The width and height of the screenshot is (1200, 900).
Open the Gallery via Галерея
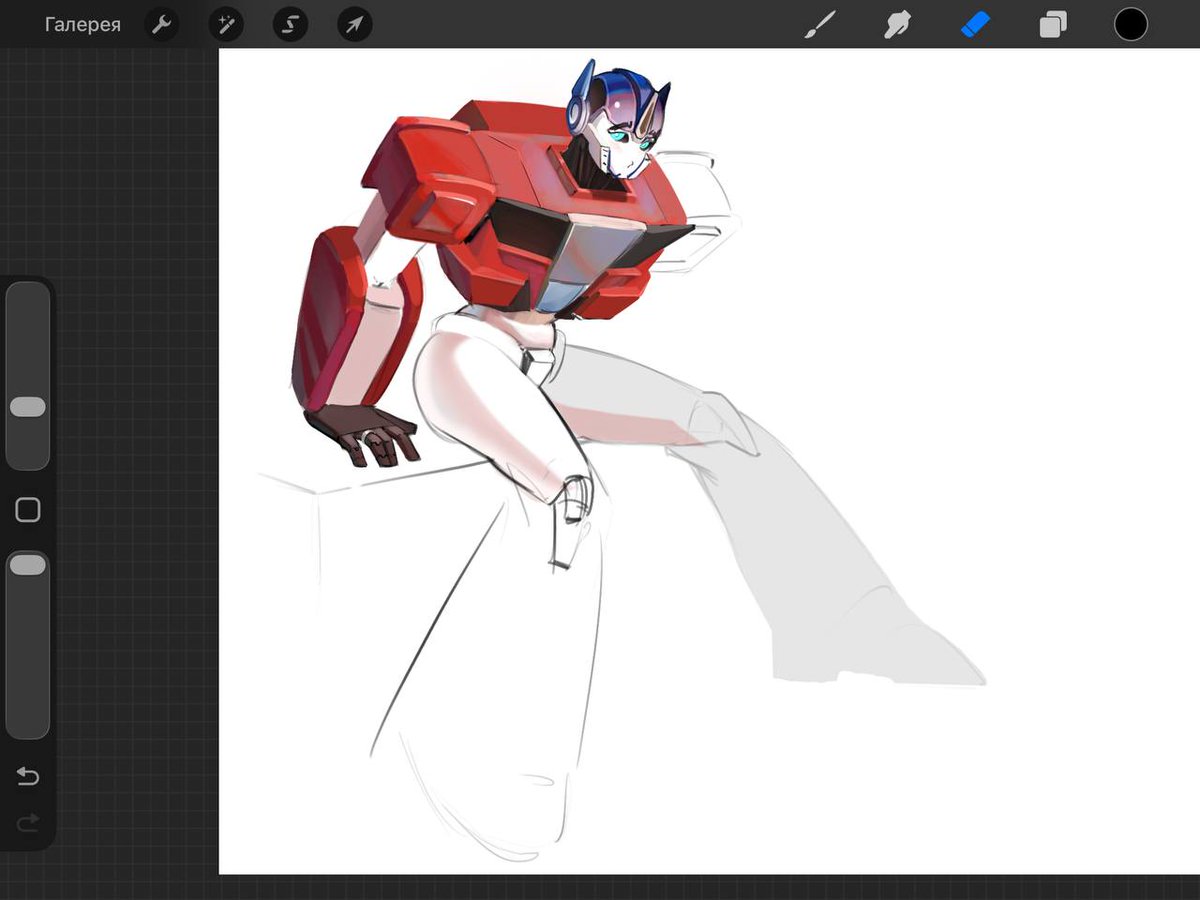83,25
